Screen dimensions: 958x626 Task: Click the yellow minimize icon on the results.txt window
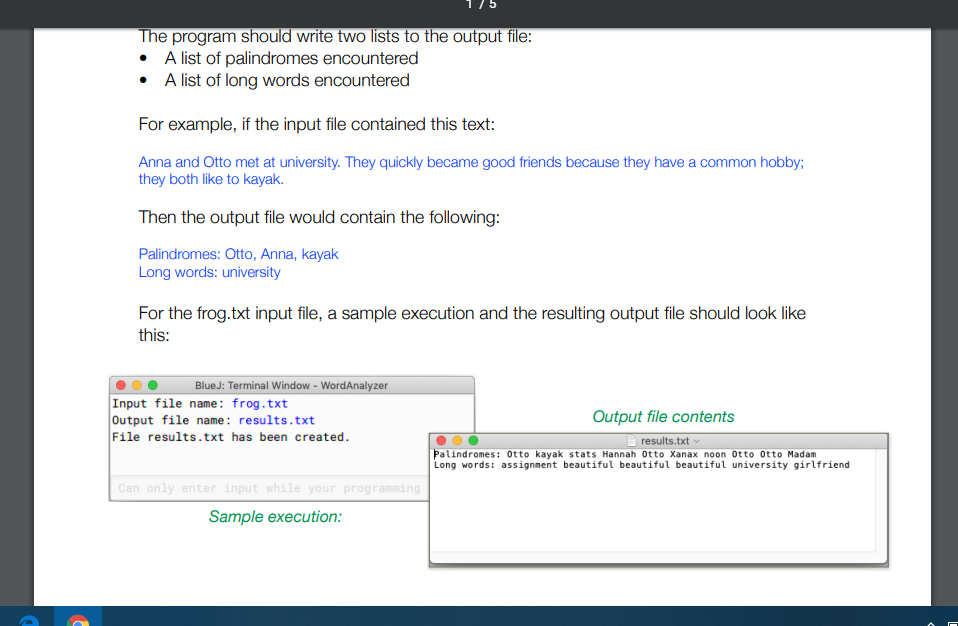456,440
